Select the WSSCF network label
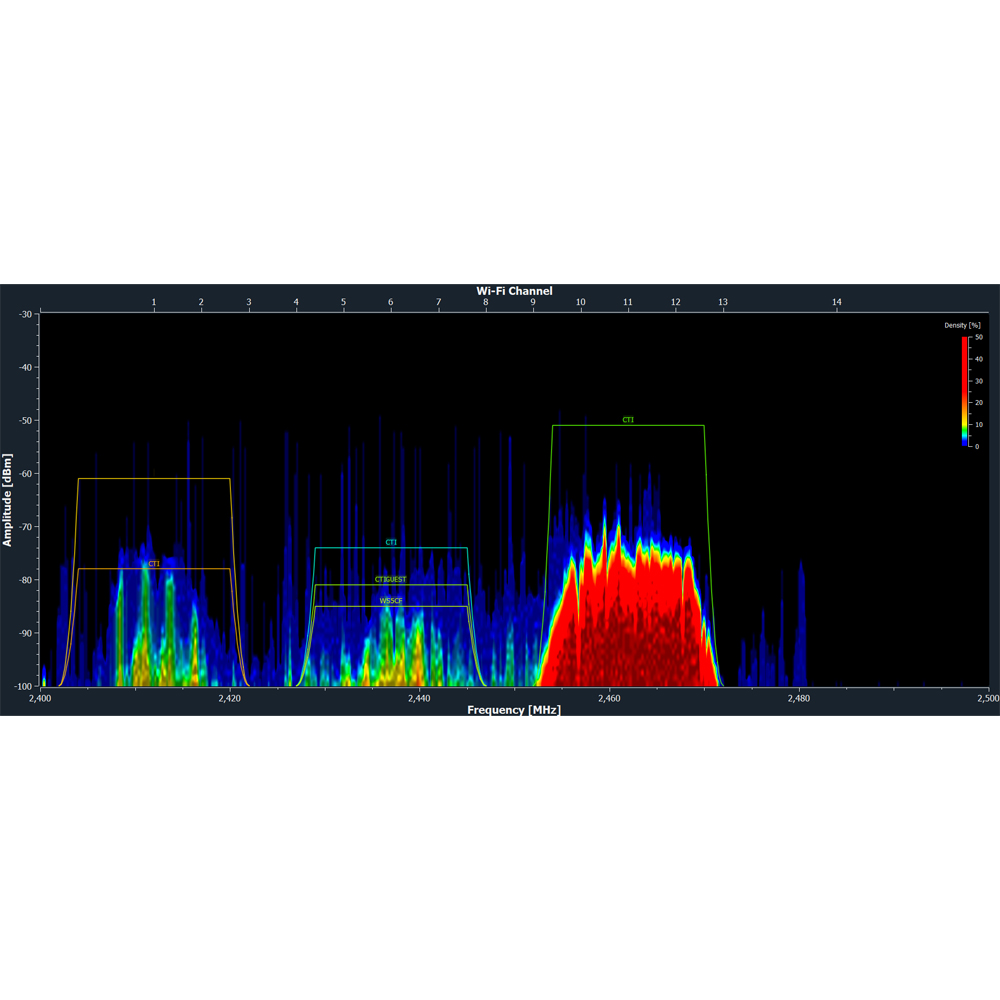 (391, 601)
